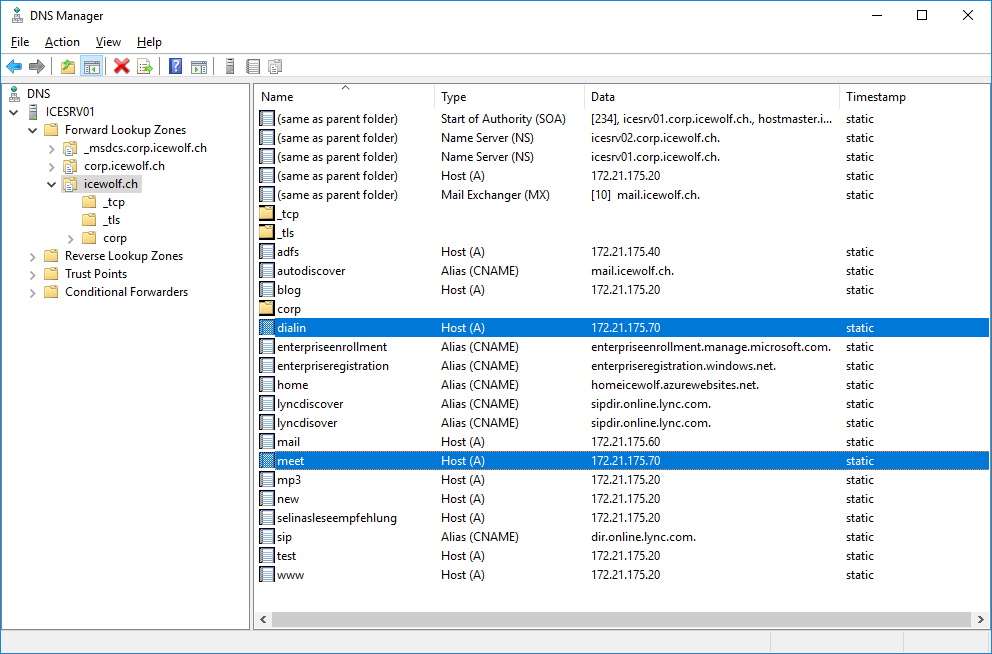This screenshot has width=992, height=654.
Task: Click the record icon next to www
Action: [x=267, y=574]
